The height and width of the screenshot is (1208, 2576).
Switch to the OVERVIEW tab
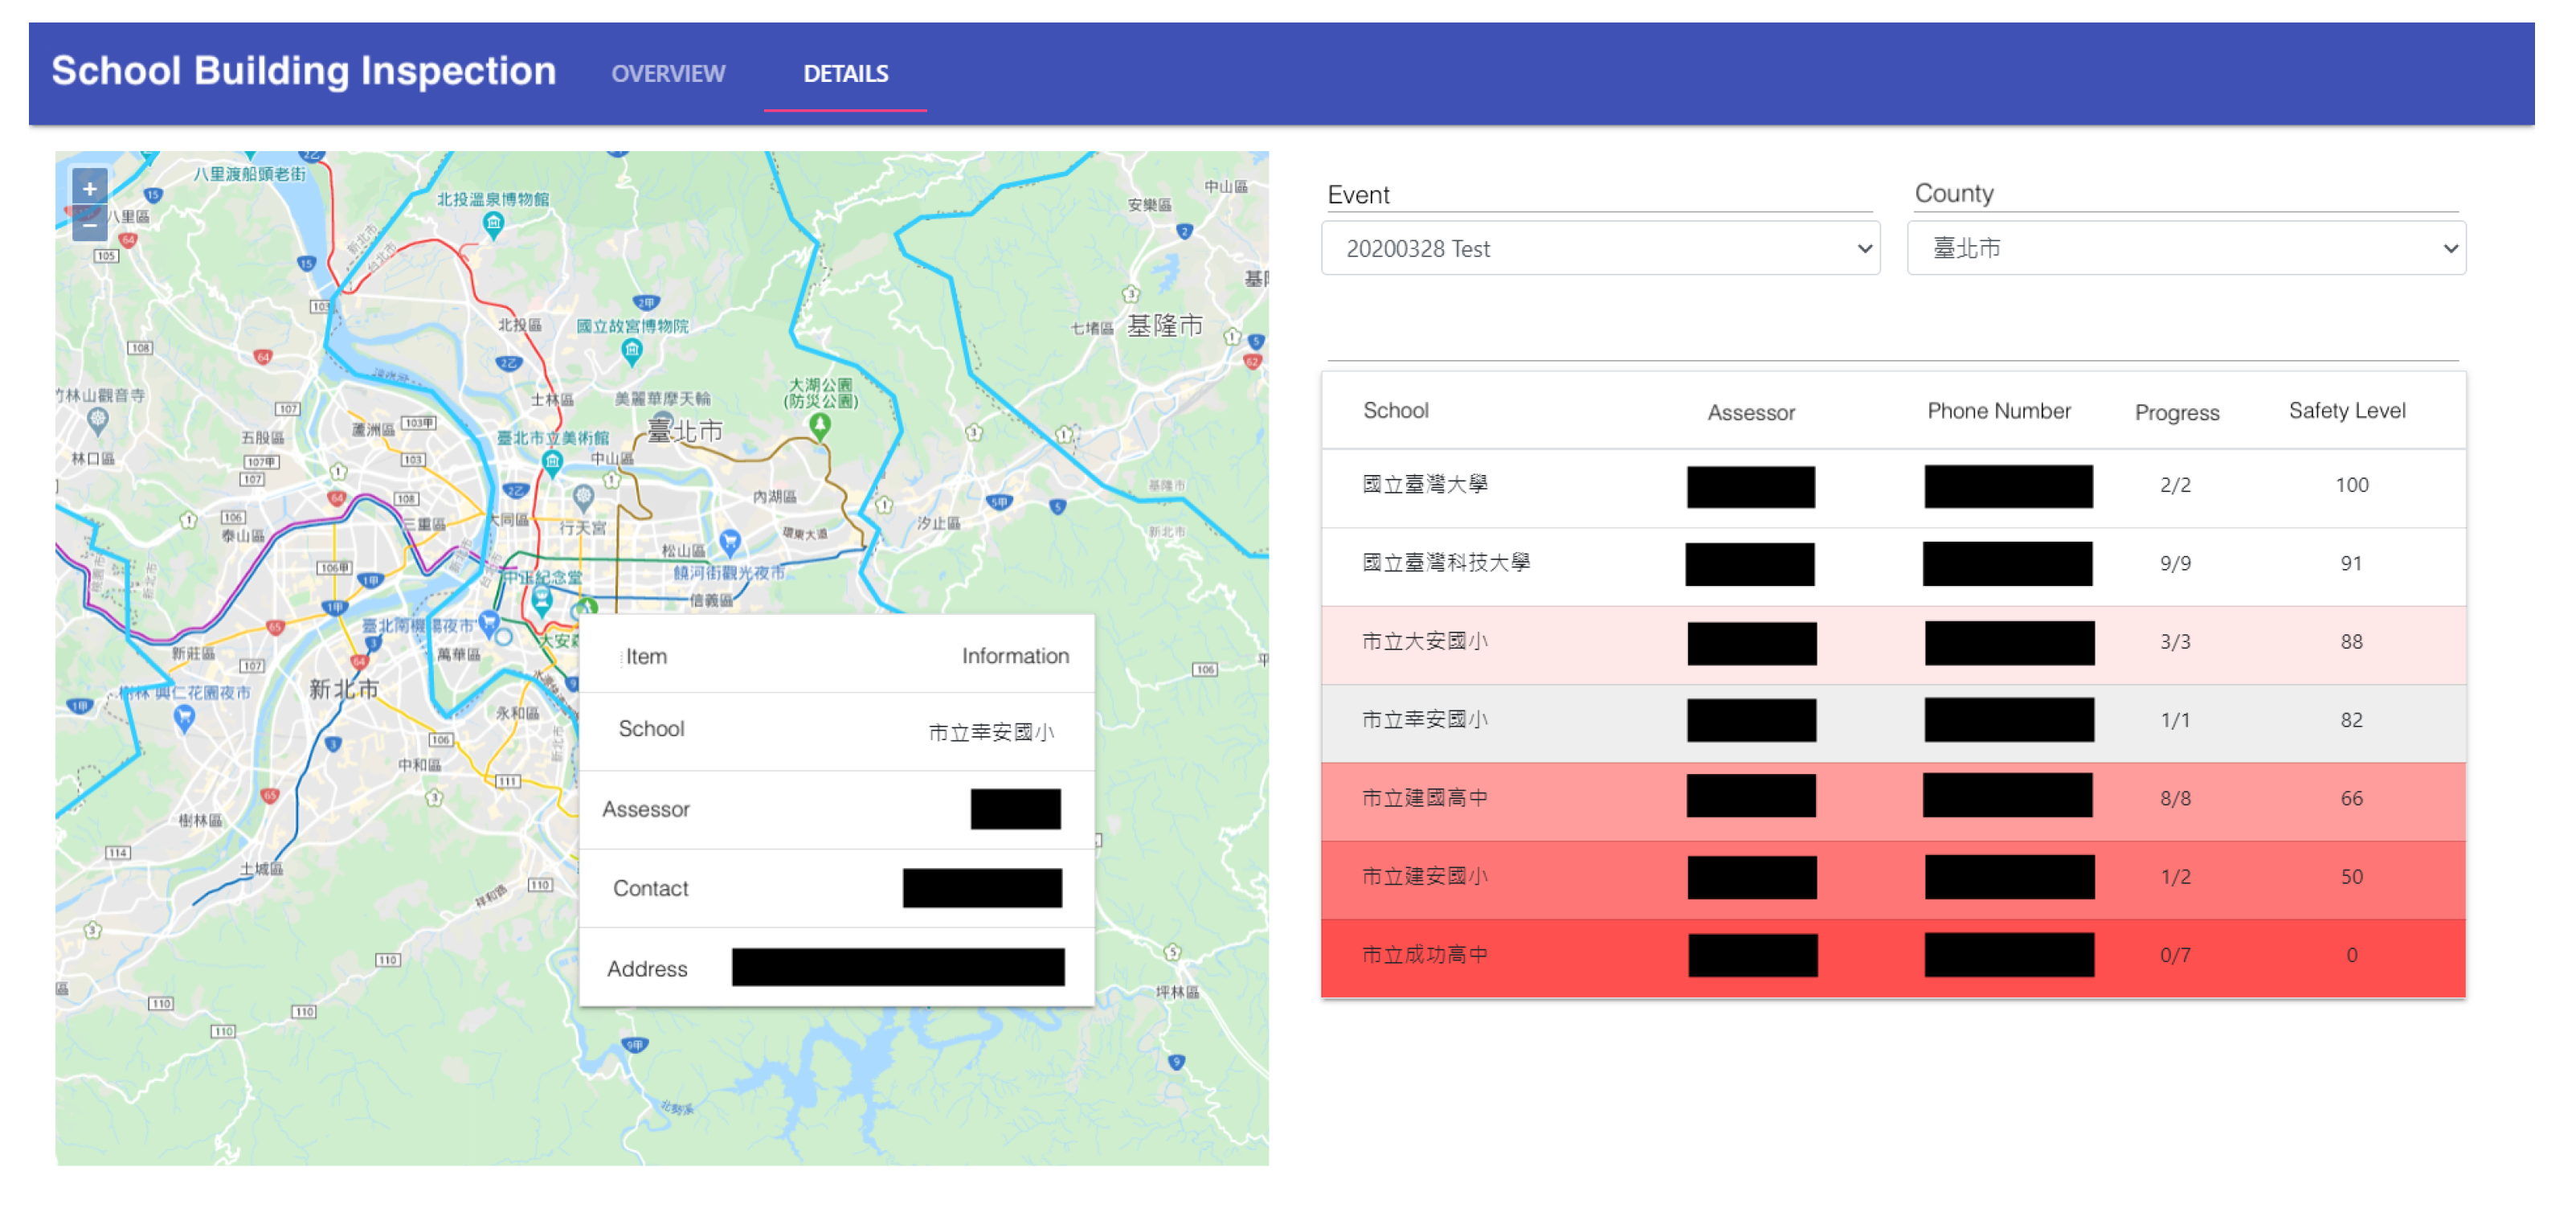pyautogui.click(x=668, y=73)
